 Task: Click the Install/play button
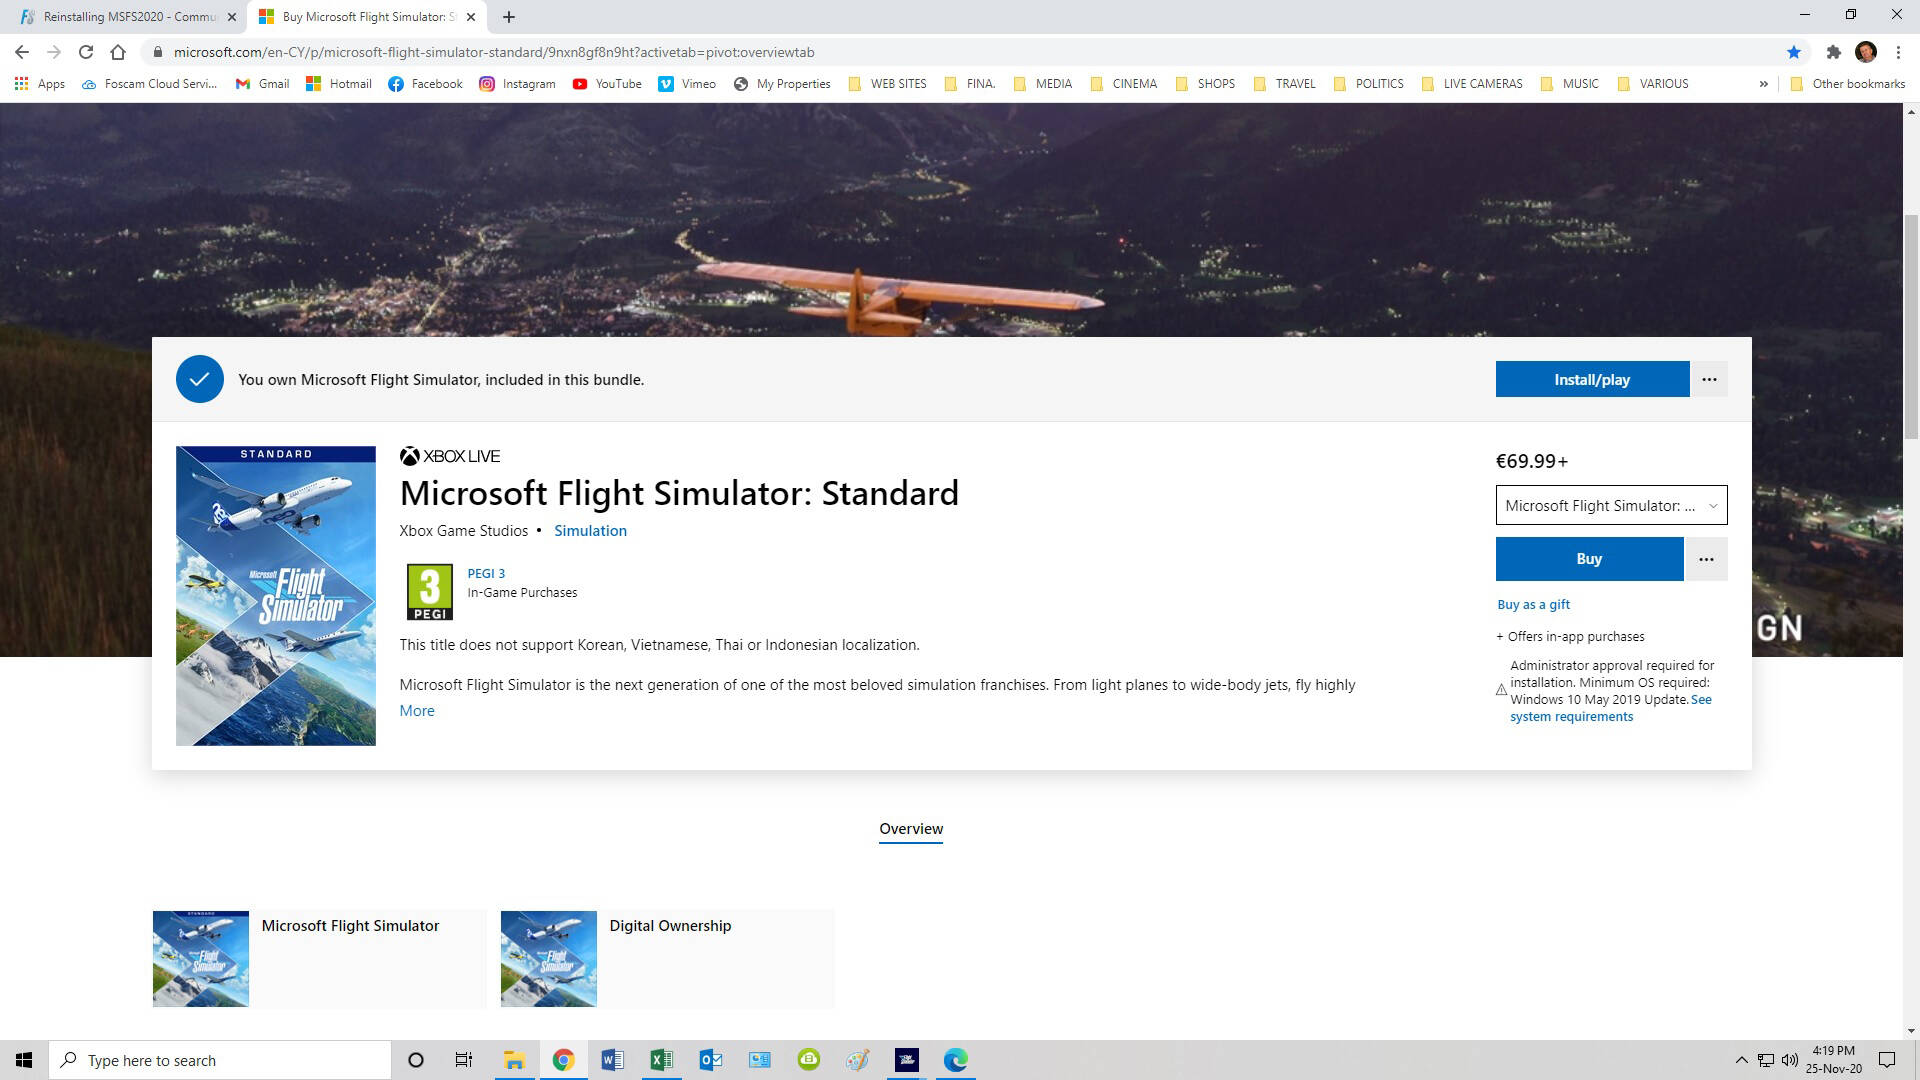pyautogui.click(x=1592, y=379)
